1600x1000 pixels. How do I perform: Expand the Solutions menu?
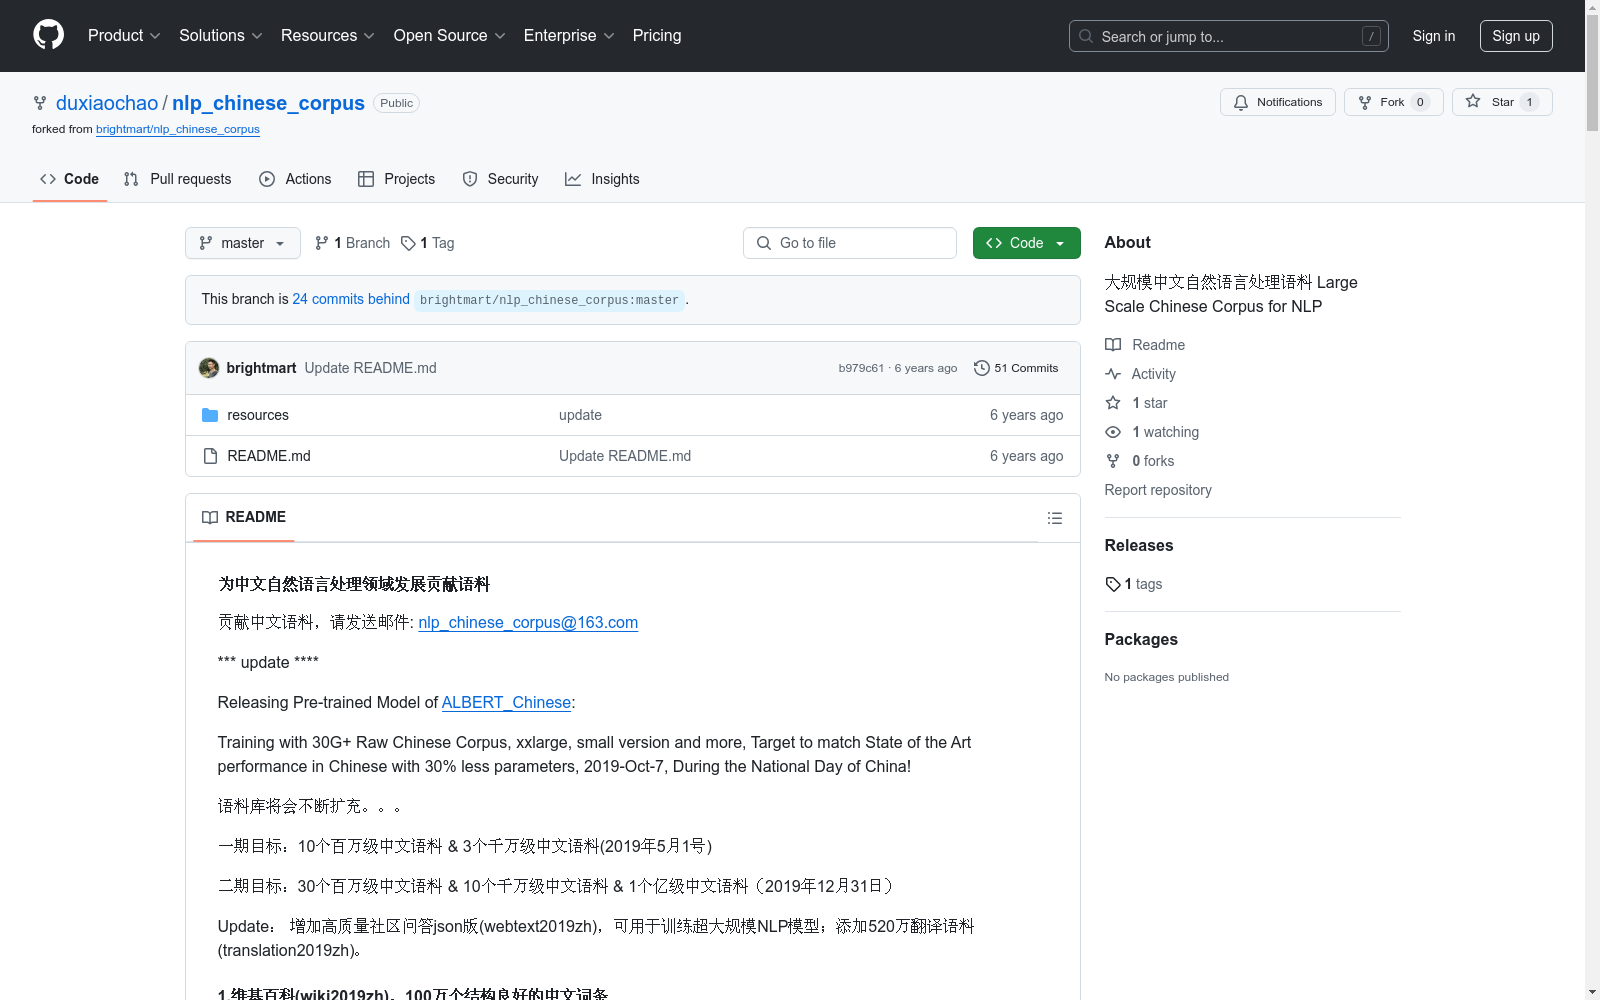[x=221, y=36]
